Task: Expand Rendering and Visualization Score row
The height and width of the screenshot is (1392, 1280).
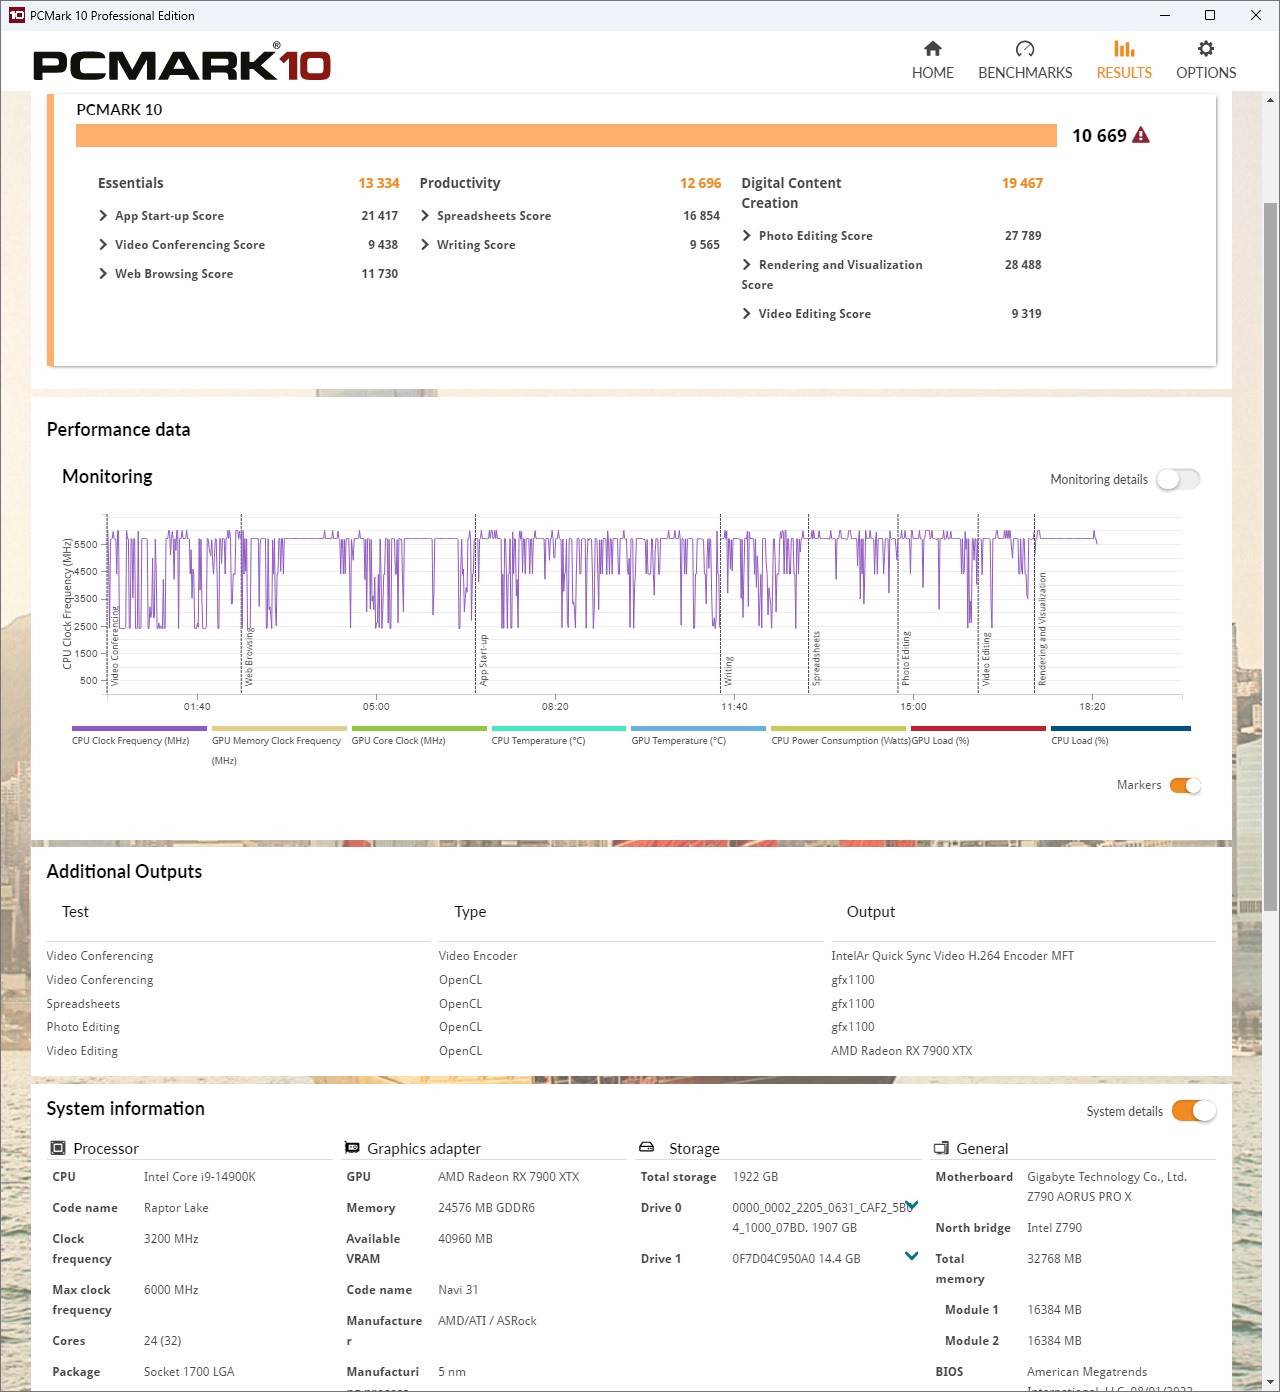Action: [747, 265]
